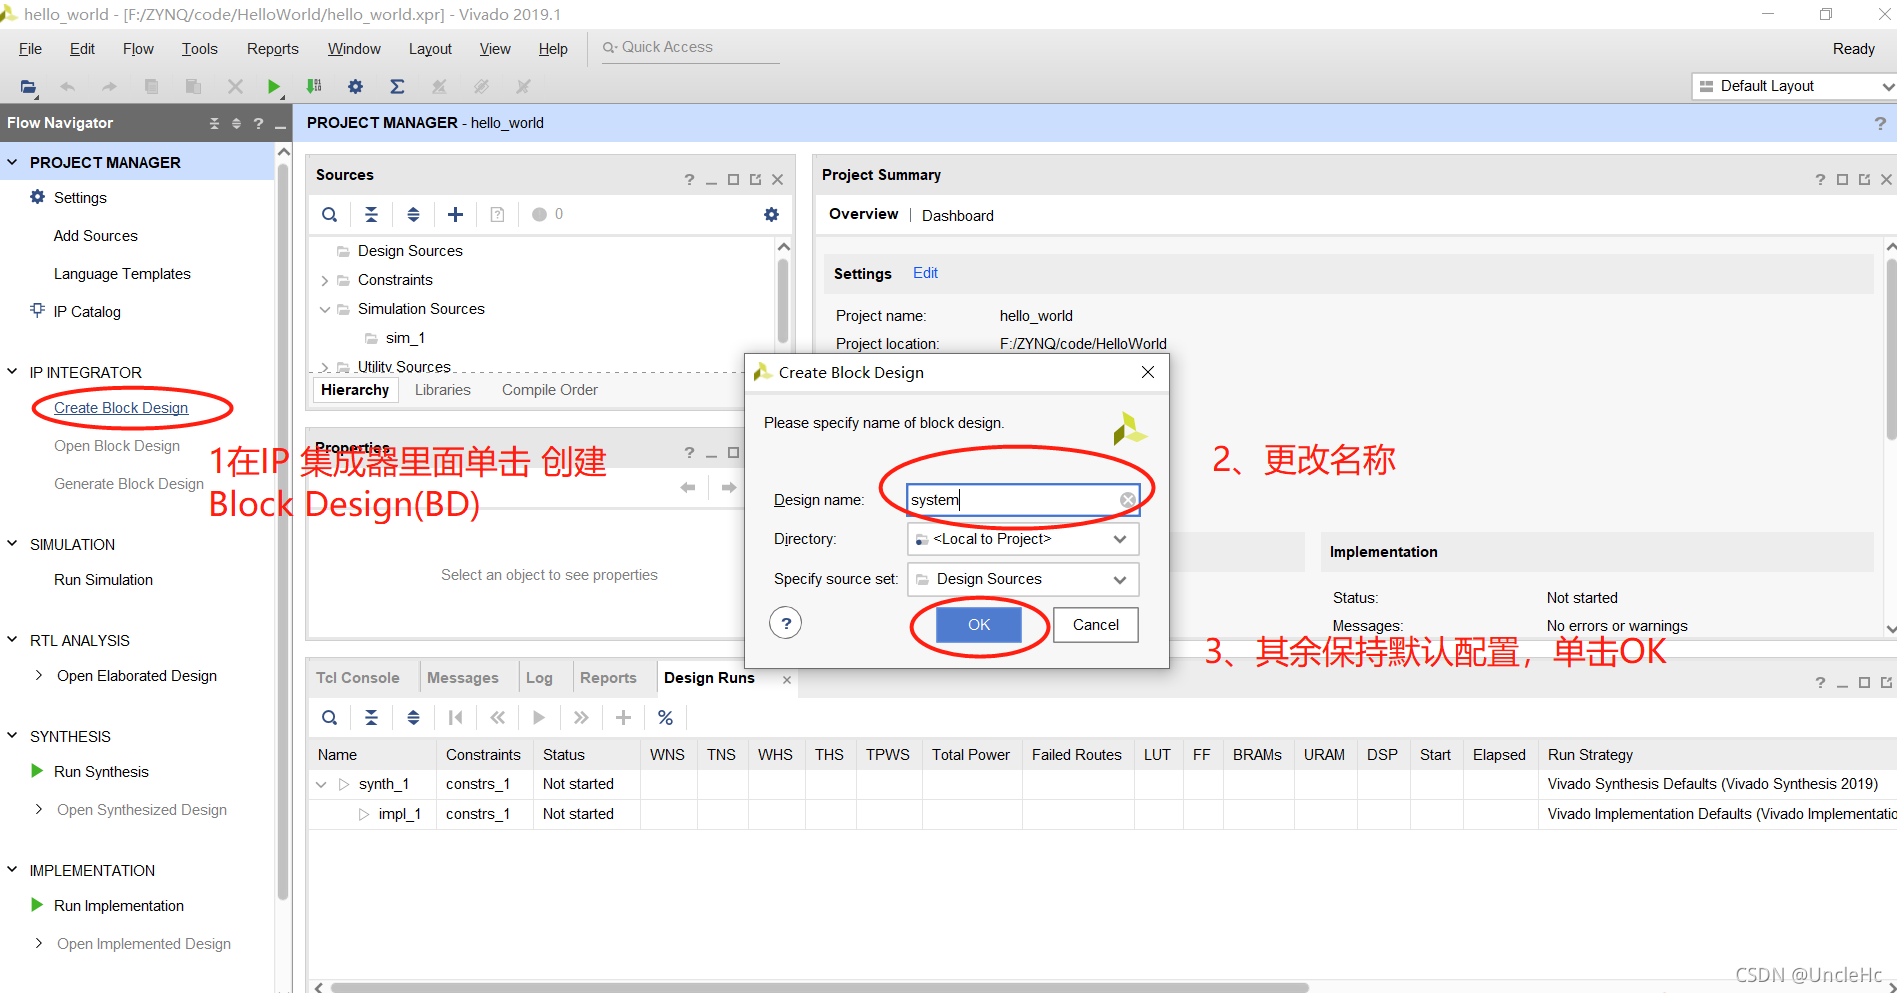Clear the Design name field text
The width and height of the screenshot is (1897, 993).
1127,500
